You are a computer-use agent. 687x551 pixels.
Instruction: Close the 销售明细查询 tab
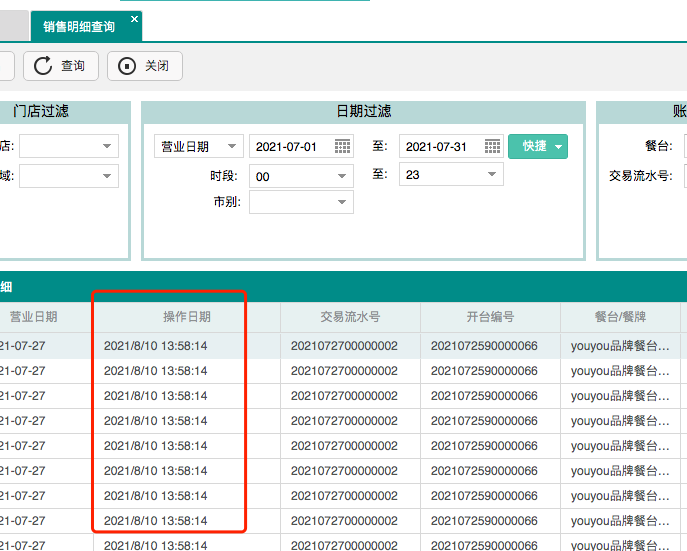pos(135,19)
